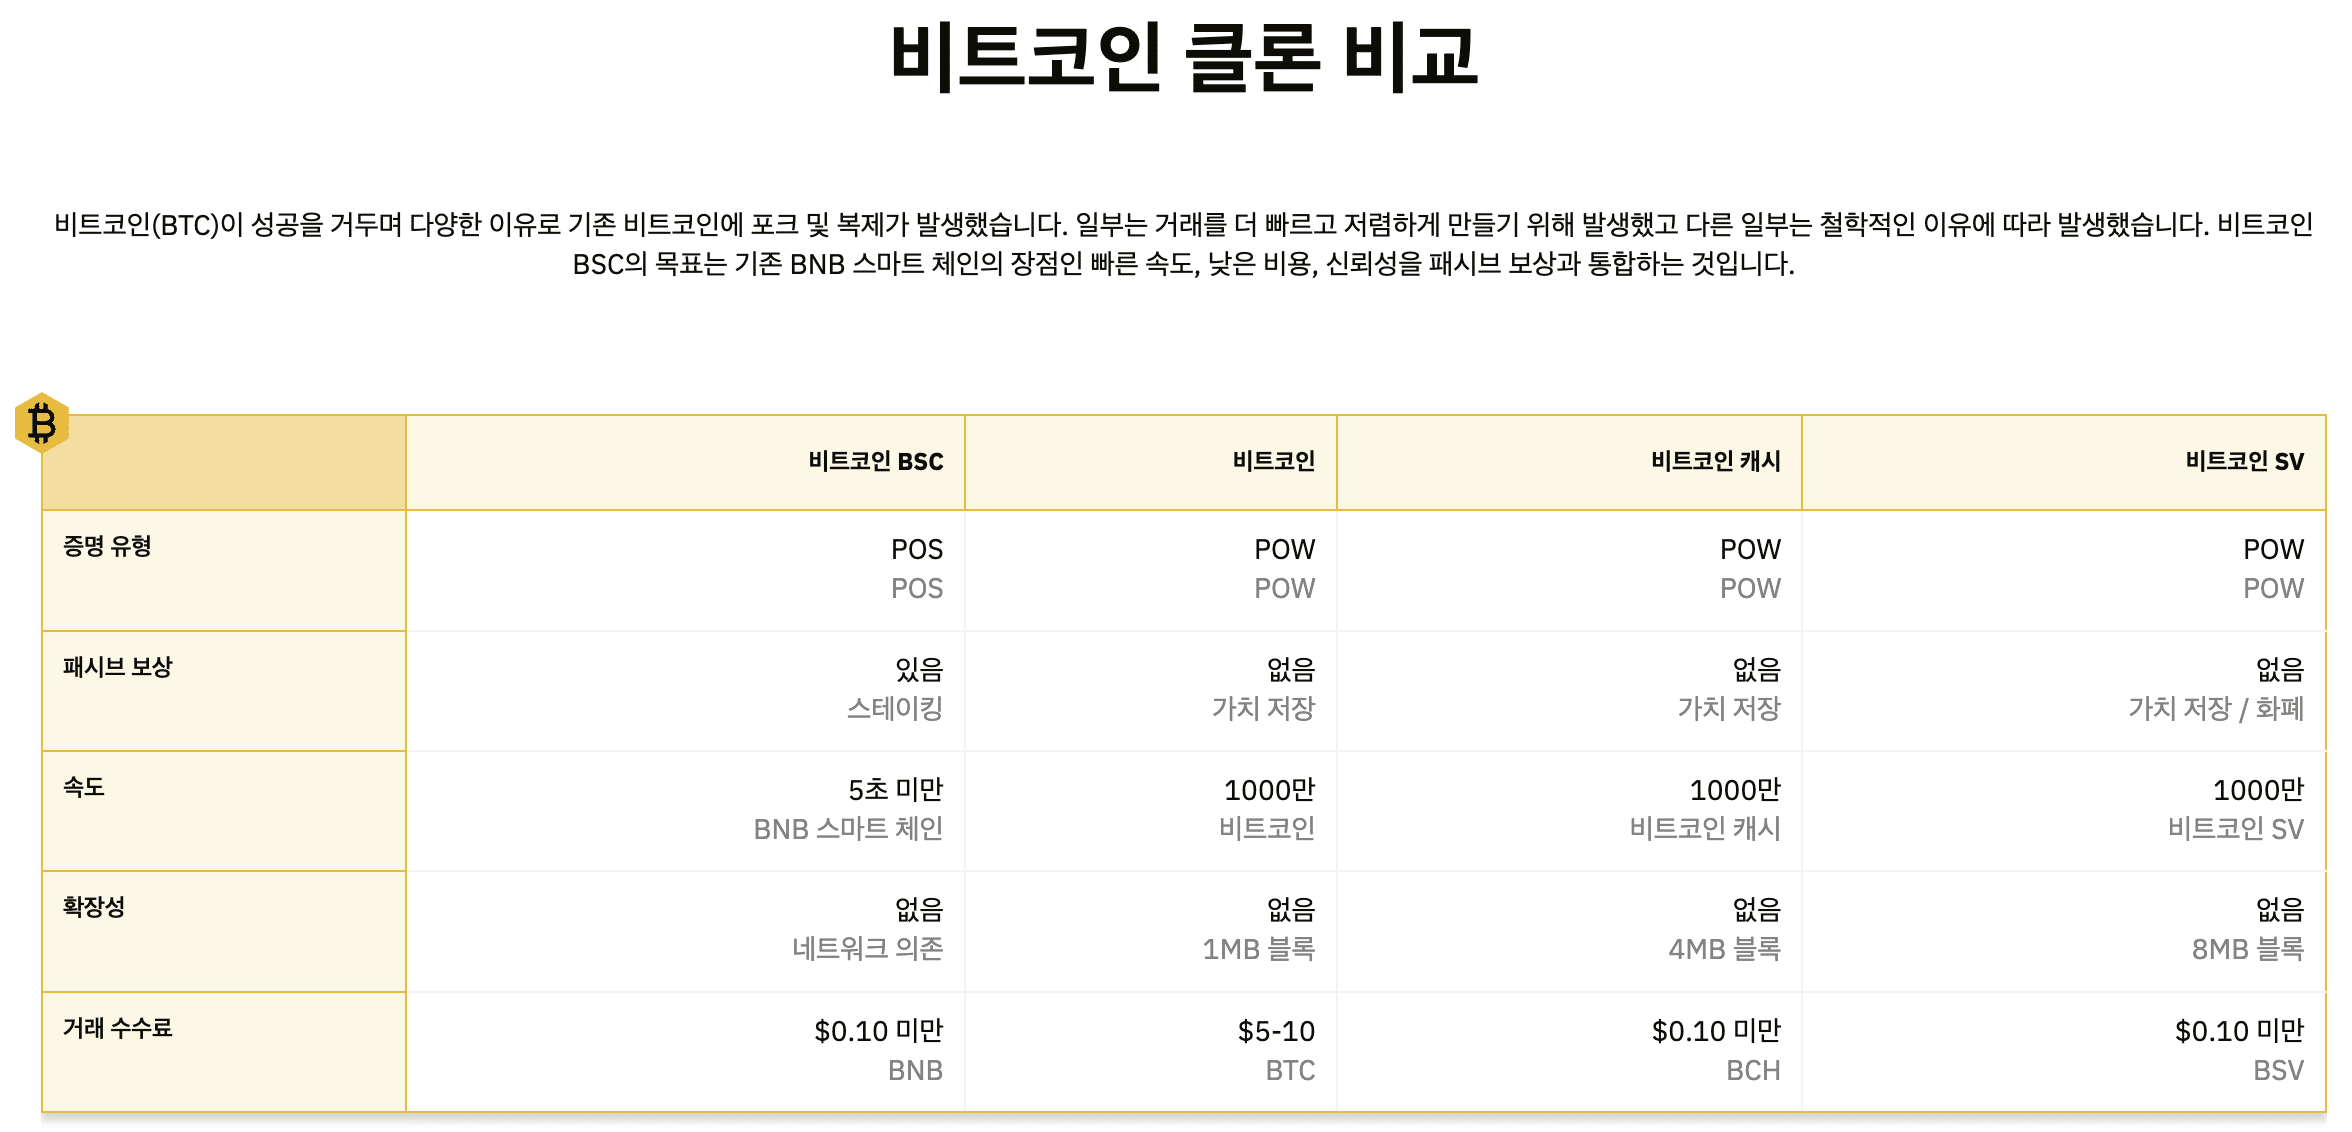This screenshot has height=1132, width=2352.
Task: Click the 5초 미만 speed value
Action: pos(895,790)
